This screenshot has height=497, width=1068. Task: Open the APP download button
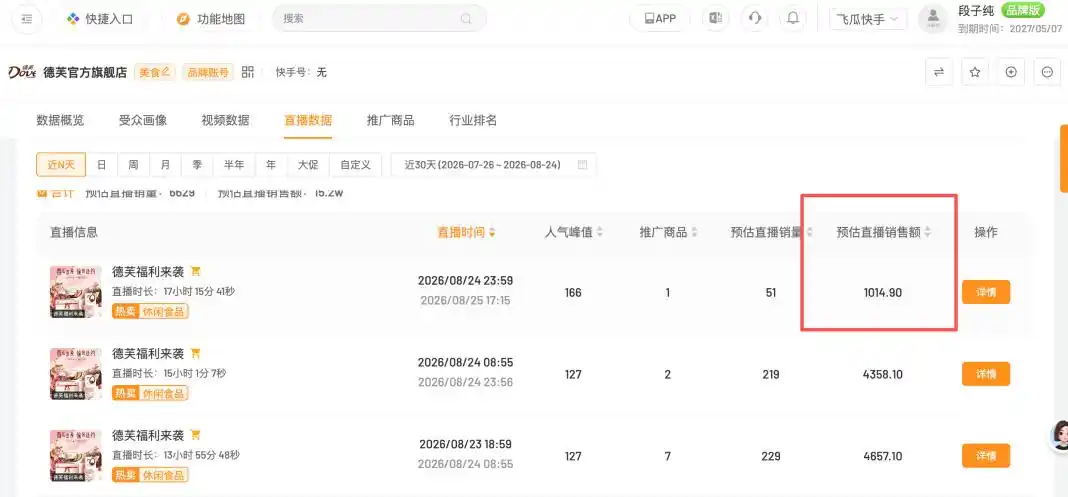tap(659, 18)
